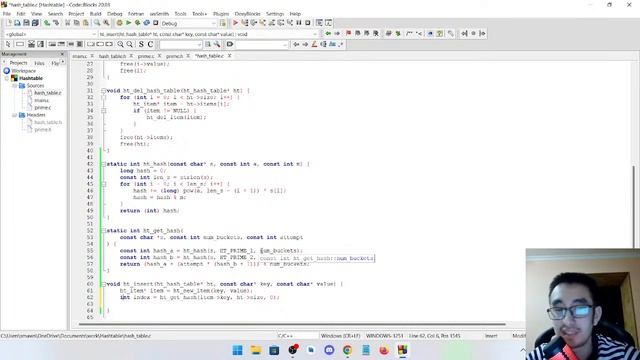Click the Paste toolbar icon

click(x=86, y=23)
